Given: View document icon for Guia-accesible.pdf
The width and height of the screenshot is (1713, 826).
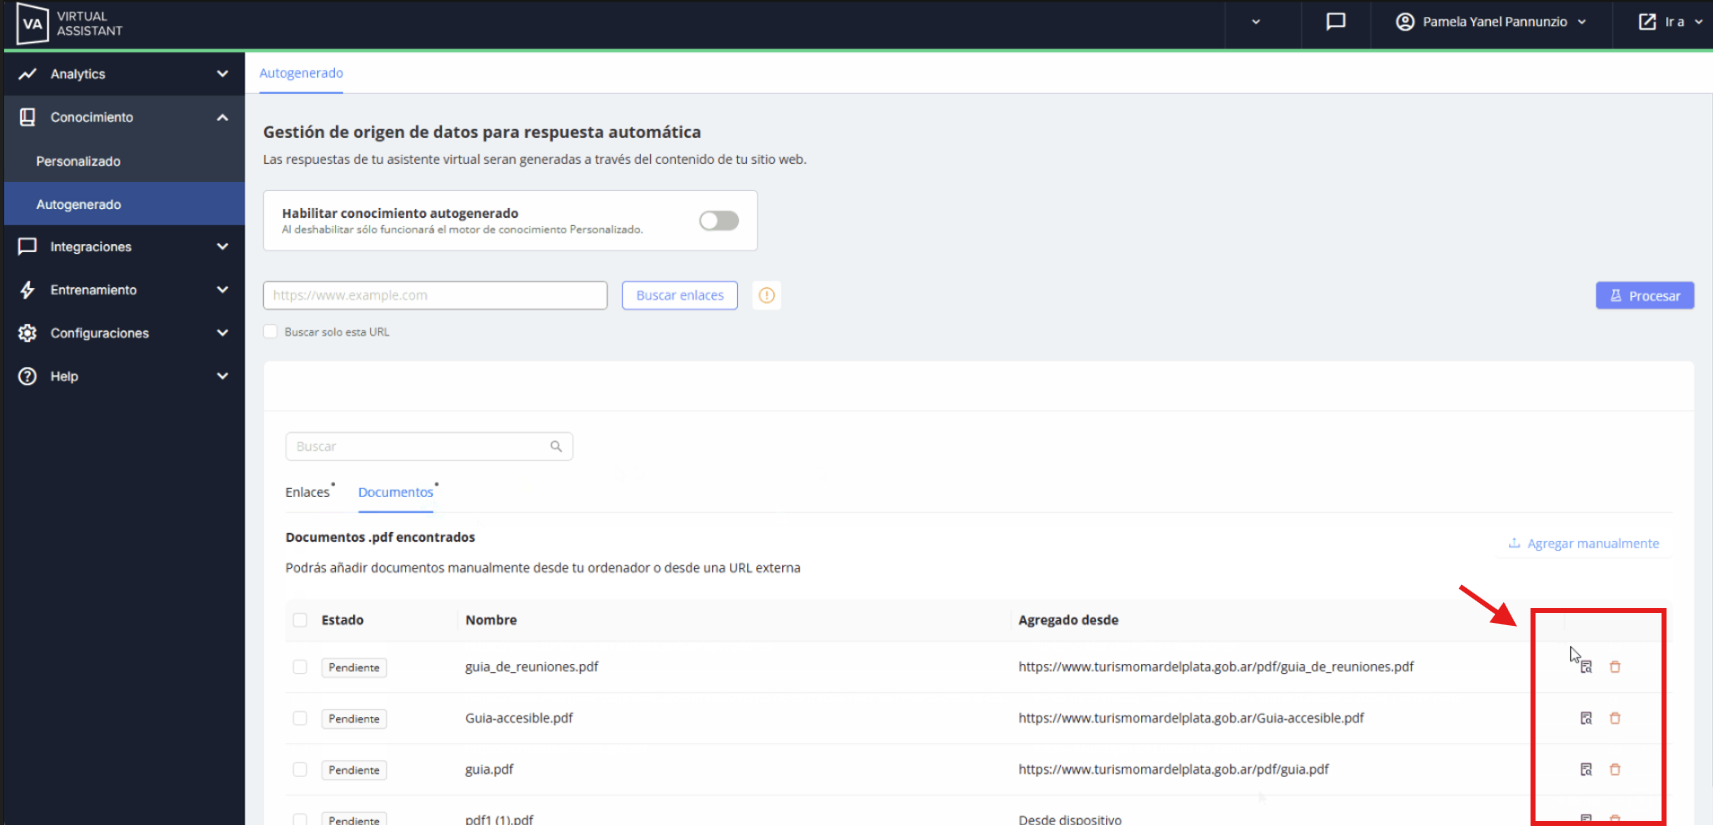Looking at the screenshot, I should pyautogui.click(x=1586, y=718).
